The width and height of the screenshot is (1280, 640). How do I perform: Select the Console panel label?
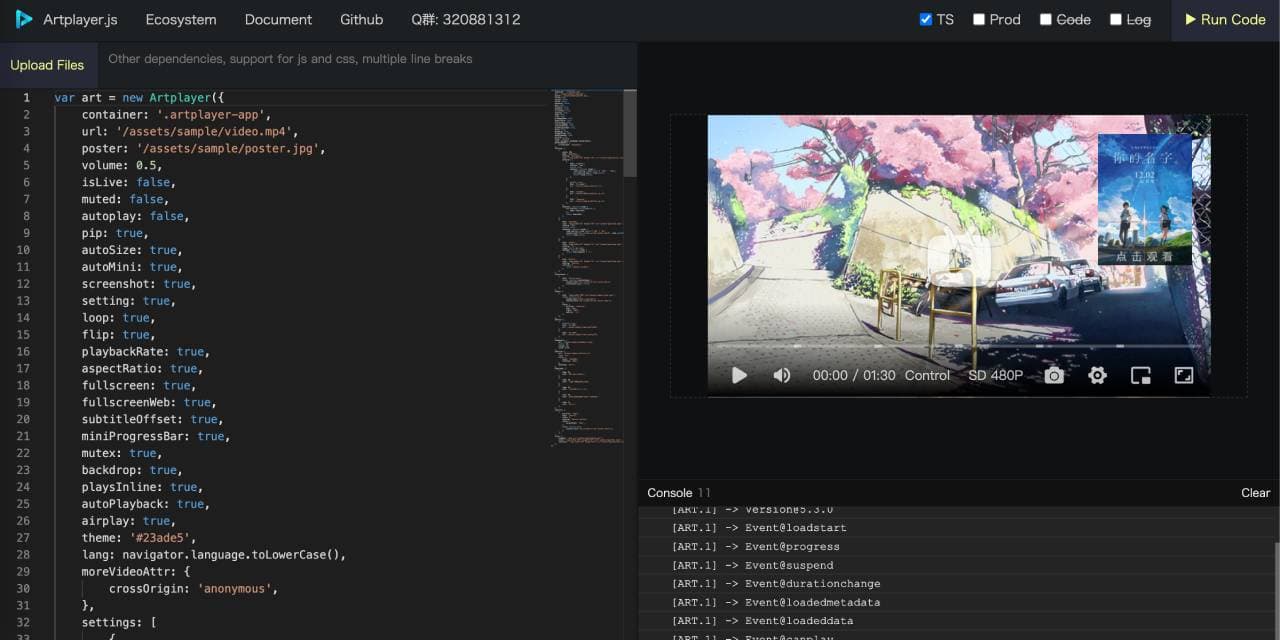(669, 492)
